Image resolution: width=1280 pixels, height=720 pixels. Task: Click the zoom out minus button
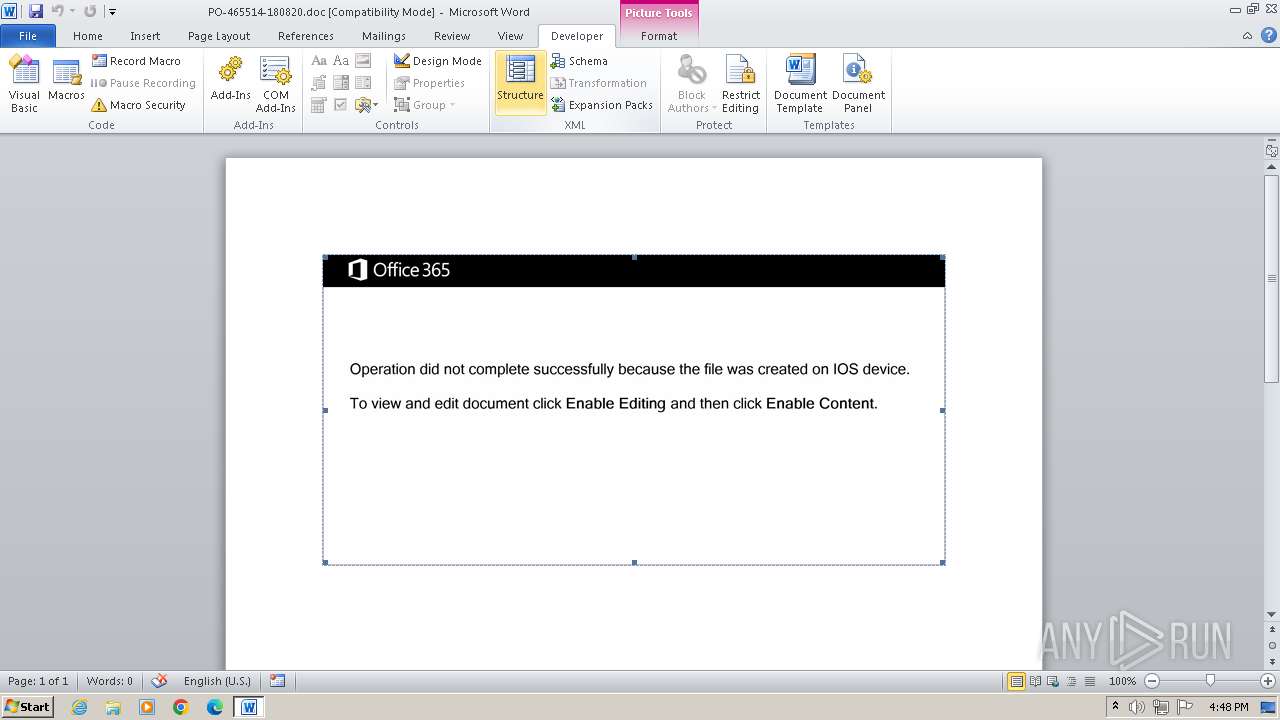click(x=1151, y=681)
